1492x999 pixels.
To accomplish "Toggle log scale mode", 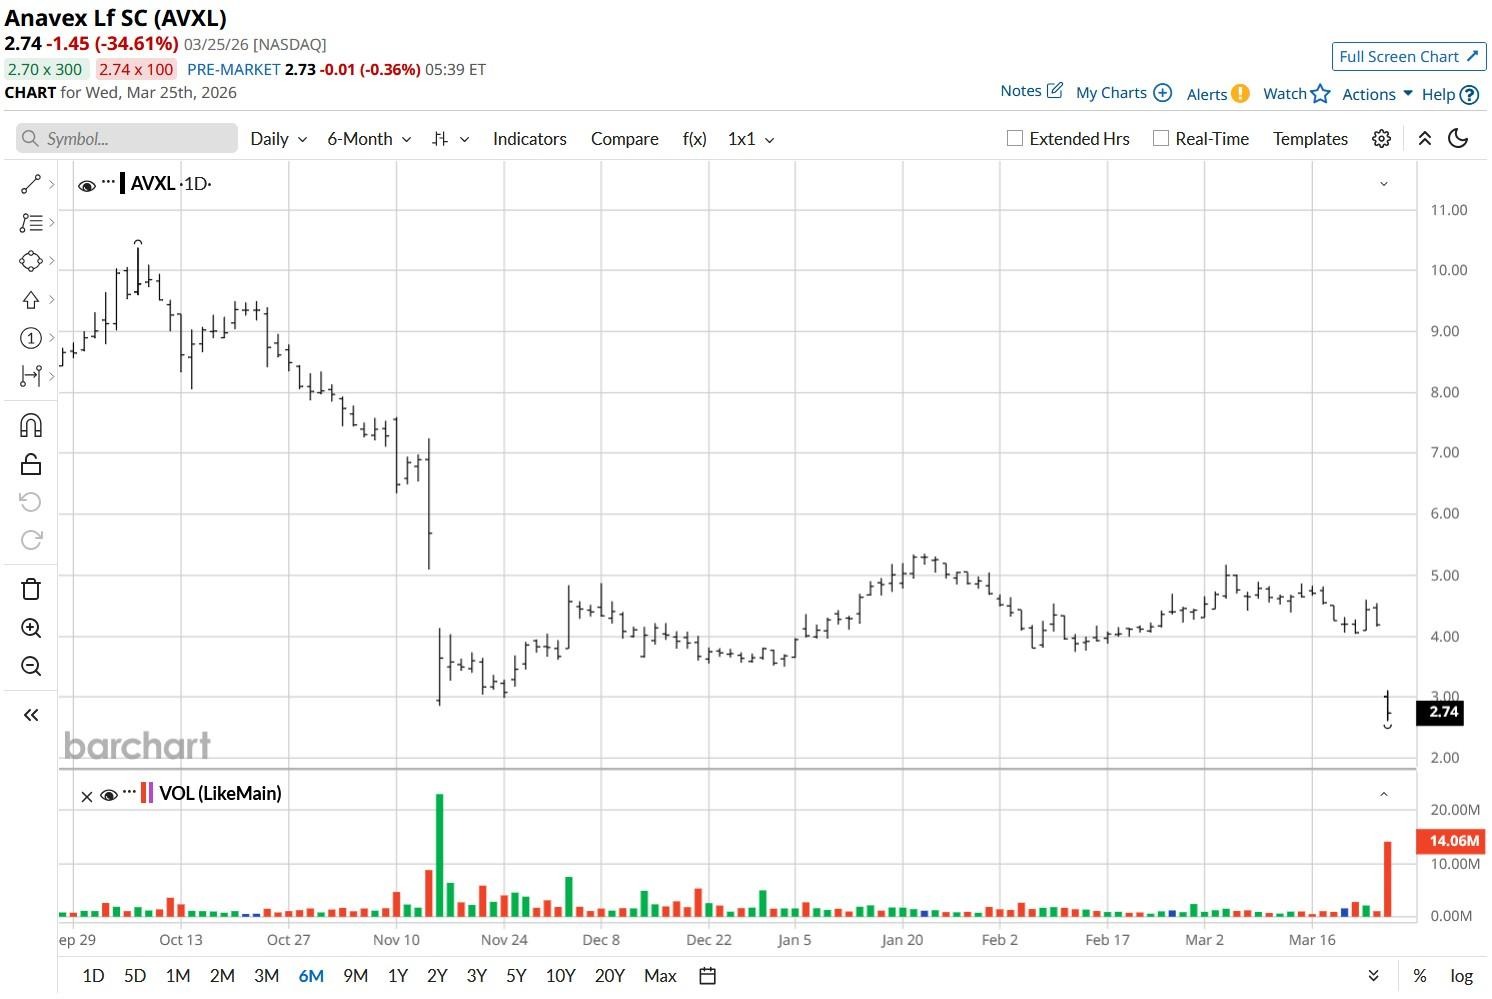I will 1462,976.
